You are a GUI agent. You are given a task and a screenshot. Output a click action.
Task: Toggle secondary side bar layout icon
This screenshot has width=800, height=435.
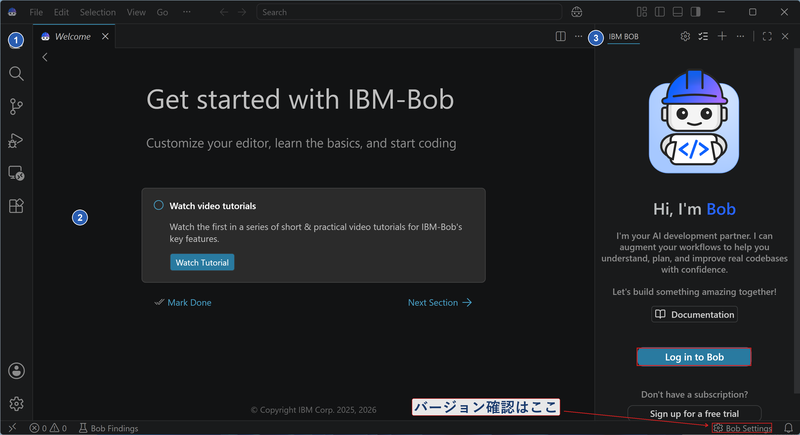pyautogui.click(x=695, y=12)
